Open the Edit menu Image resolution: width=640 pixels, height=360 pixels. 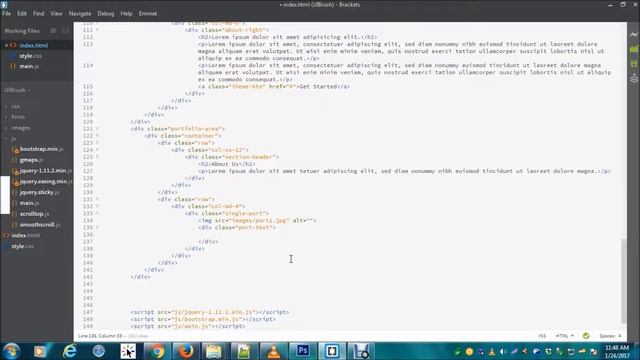[x=22, y=13]
